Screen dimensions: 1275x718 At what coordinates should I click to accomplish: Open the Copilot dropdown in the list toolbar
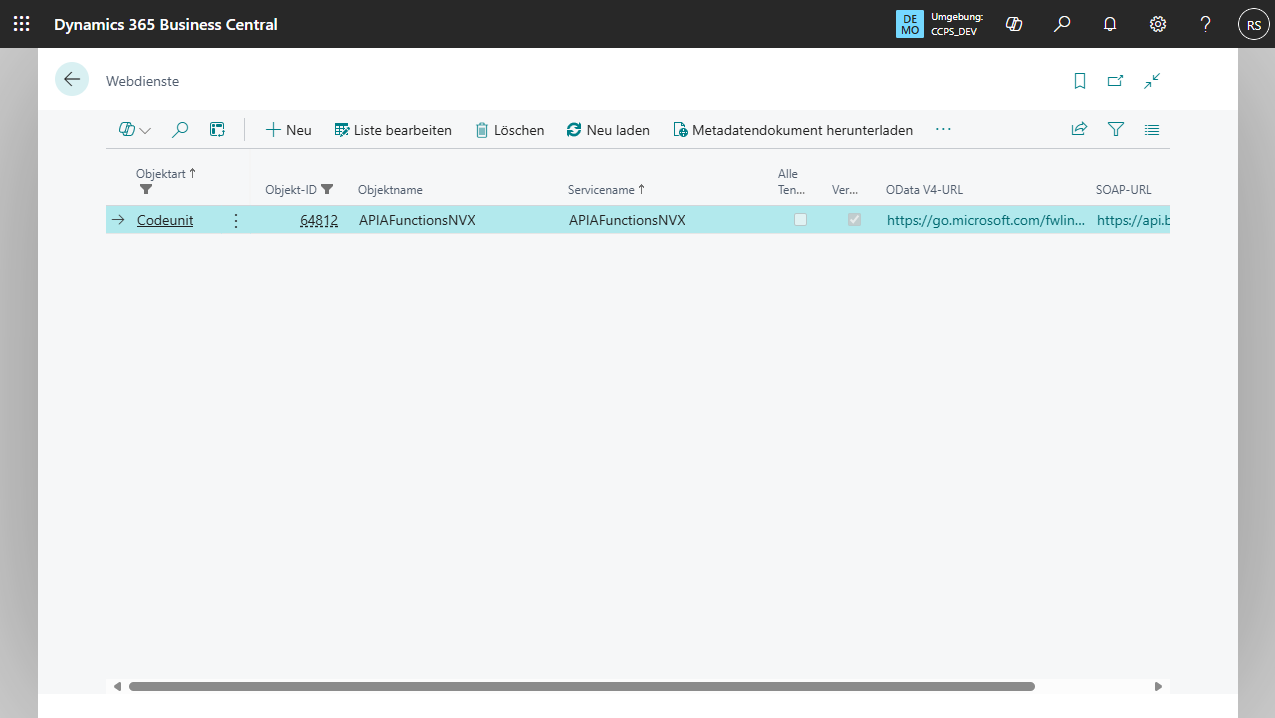(135, 130)
